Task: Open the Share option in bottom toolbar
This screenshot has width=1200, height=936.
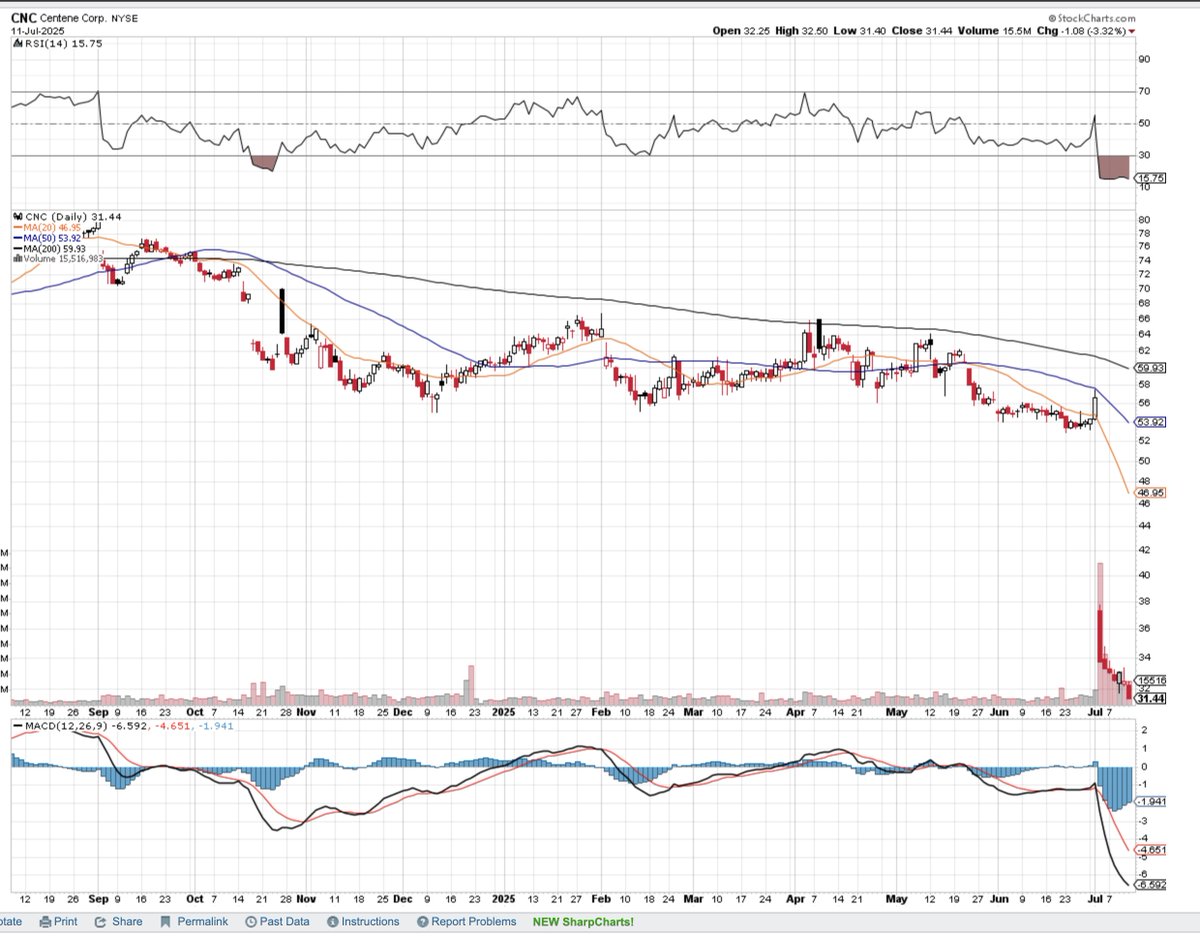Action: 119,921
